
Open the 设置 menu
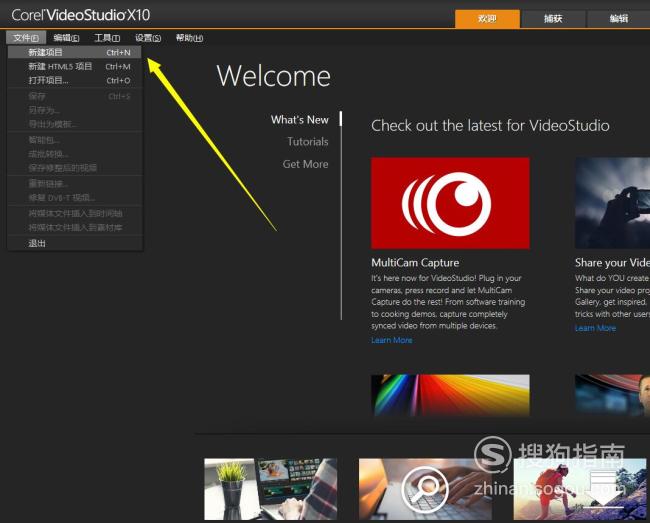tap(148, 38)
